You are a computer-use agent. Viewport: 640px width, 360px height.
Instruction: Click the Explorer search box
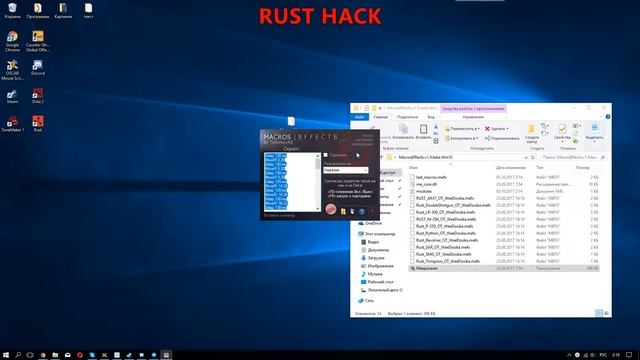[573, 157]
